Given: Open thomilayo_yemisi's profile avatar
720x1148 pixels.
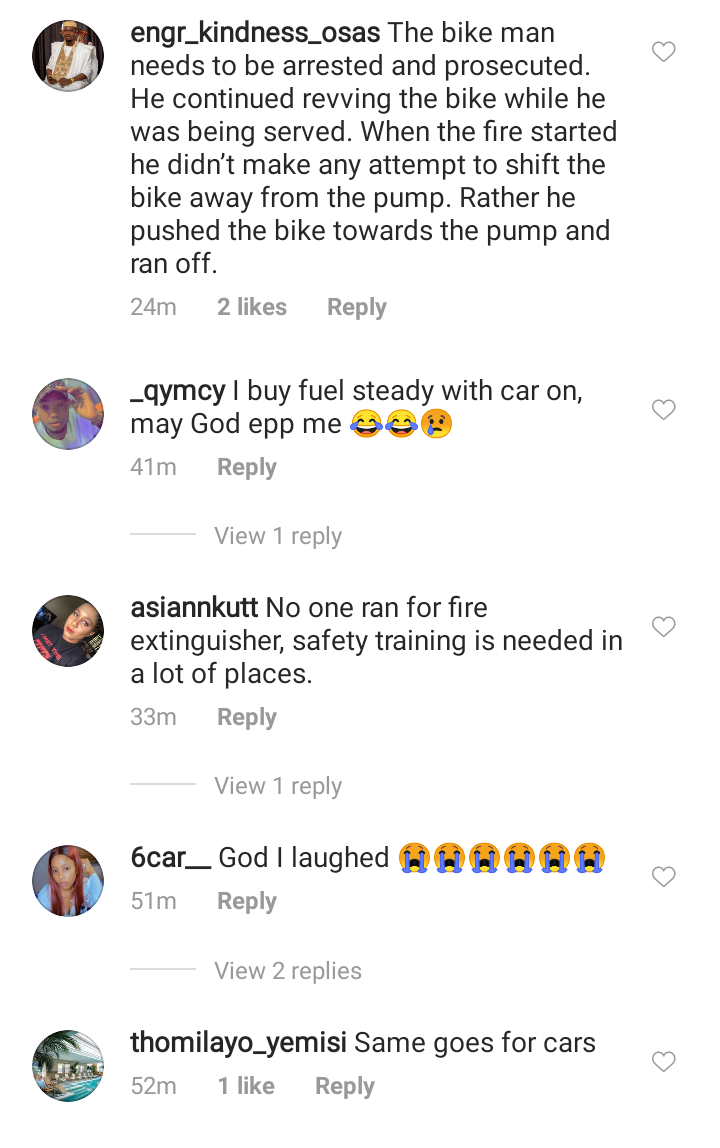Looking at the screenshot, I should click(68, 1065).
